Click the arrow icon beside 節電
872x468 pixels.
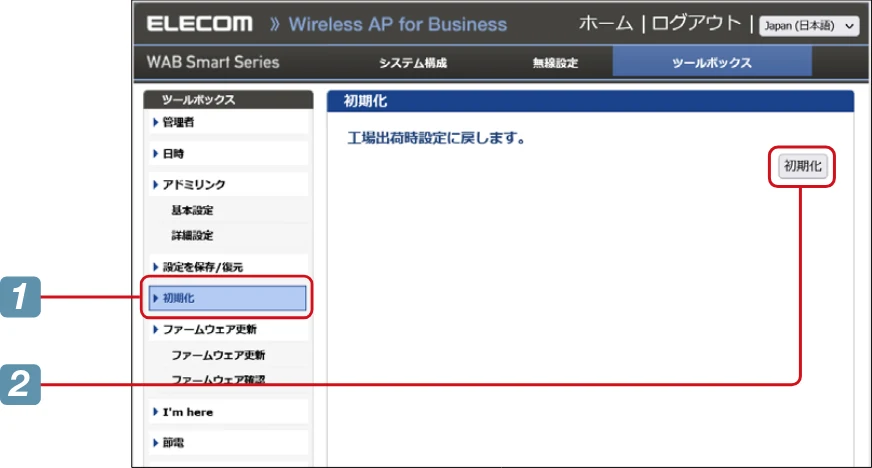coord(156,442)
